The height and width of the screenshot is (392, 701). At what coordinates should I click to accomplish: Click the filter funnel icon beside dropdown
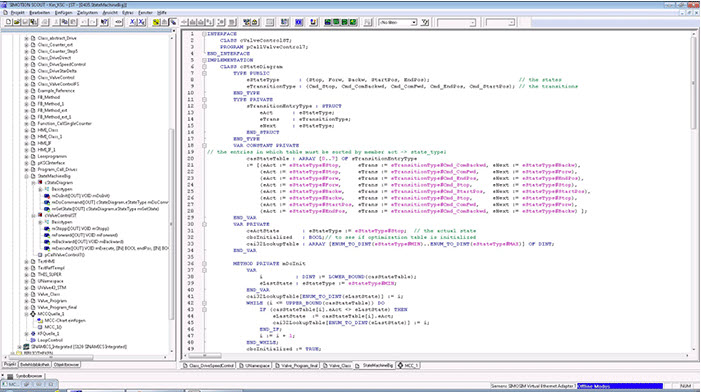pyautogui.click(x=425, y=22)
